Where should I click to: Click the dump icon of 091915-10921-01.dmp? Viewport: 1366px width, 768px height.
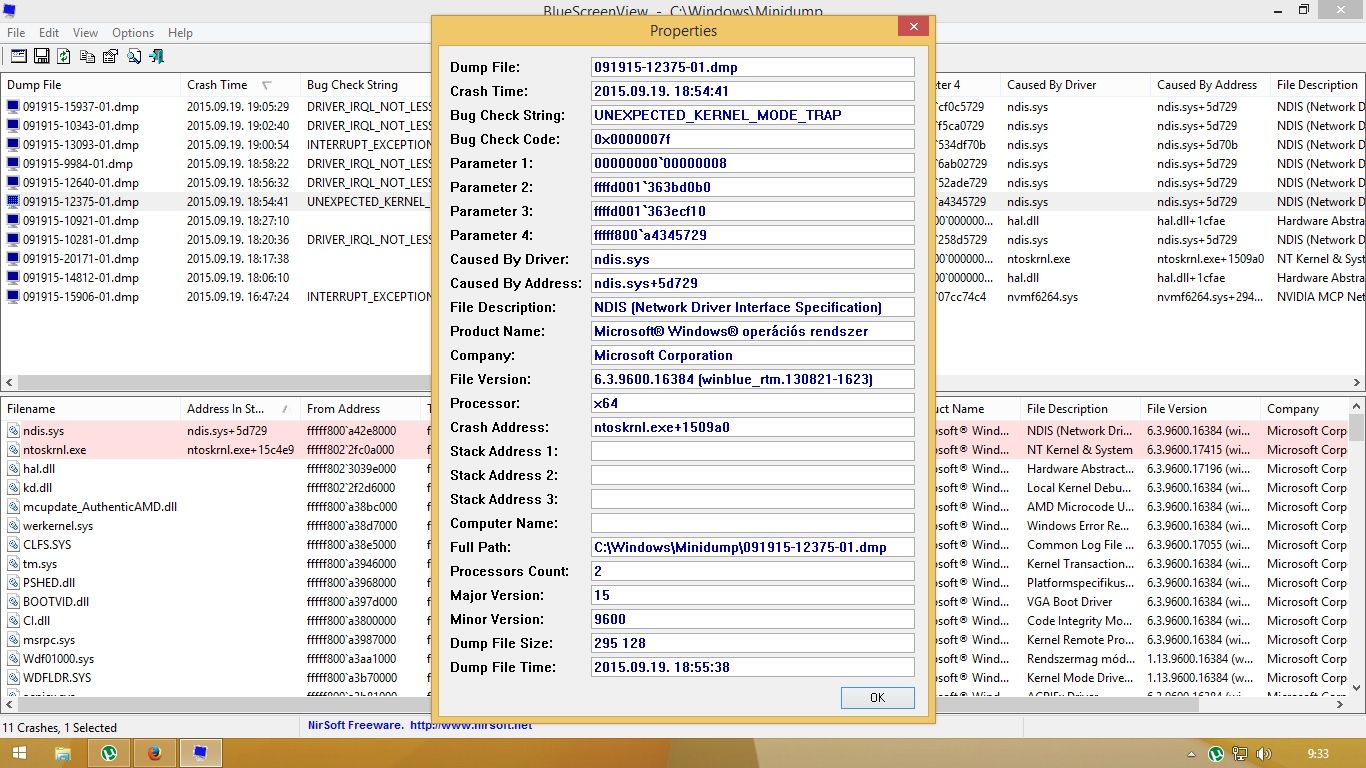pyautogui.click(x=13, y=221)
